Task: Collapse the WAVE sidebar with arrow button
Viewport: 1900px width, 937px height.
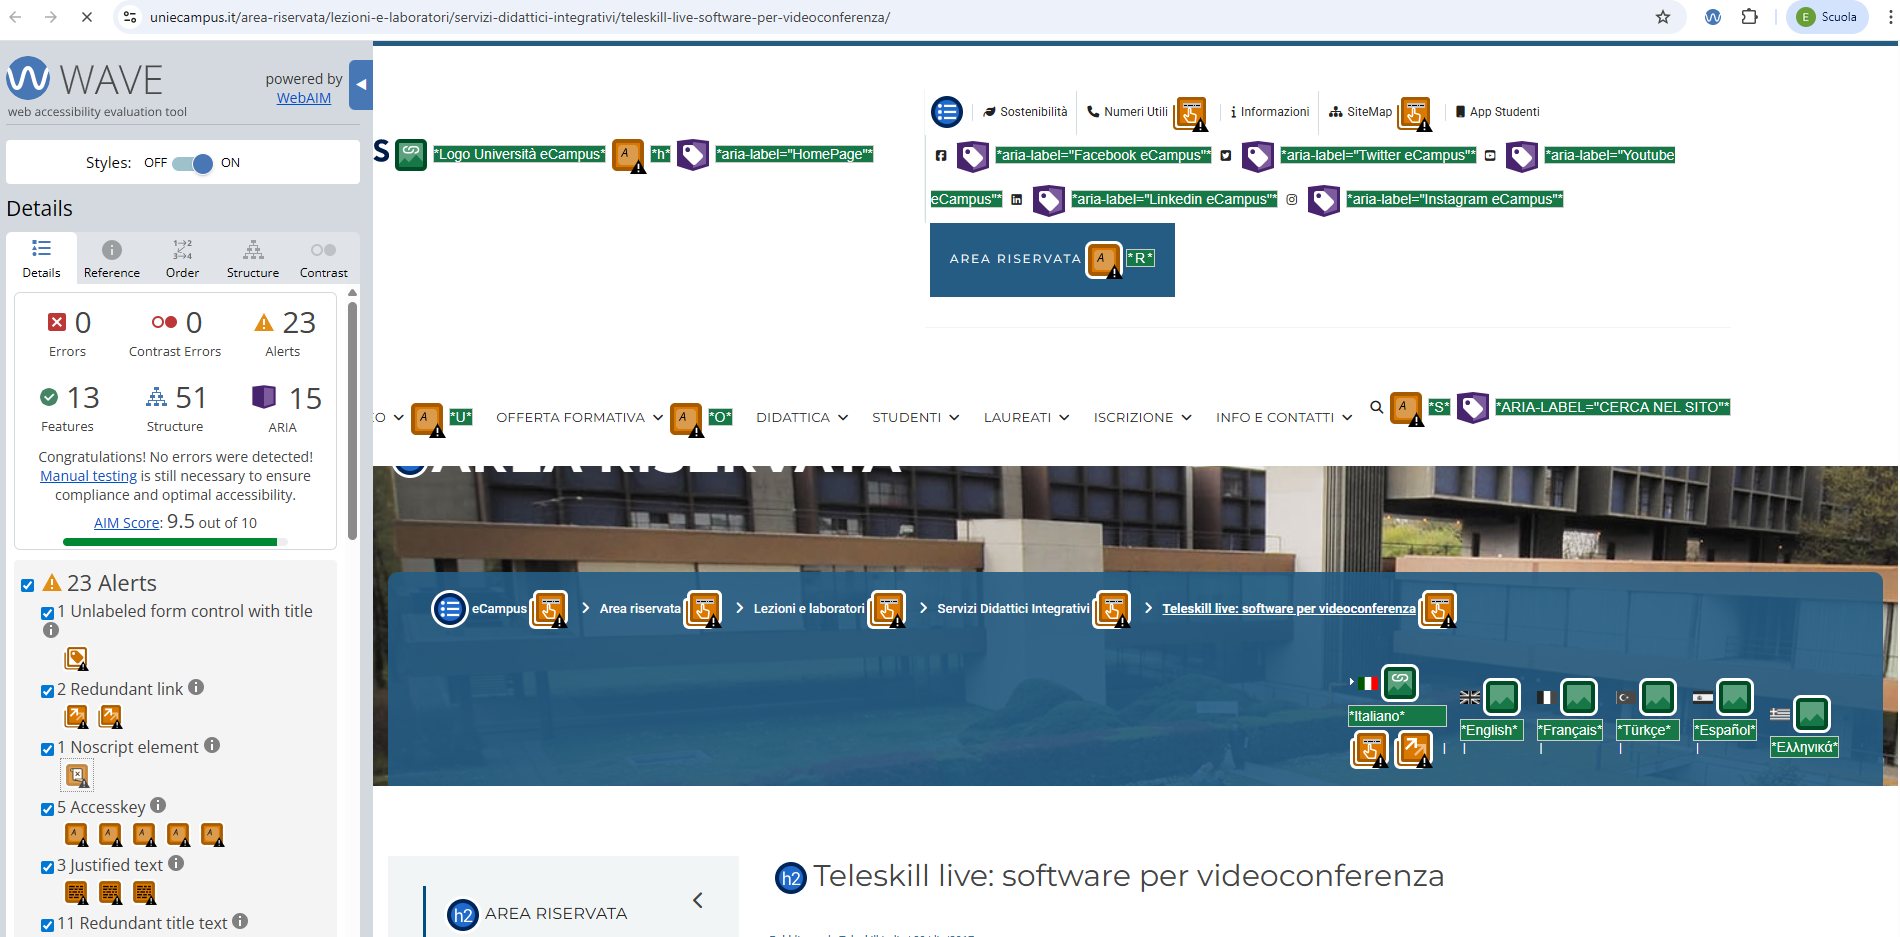Action: click(x=361, y=85)
